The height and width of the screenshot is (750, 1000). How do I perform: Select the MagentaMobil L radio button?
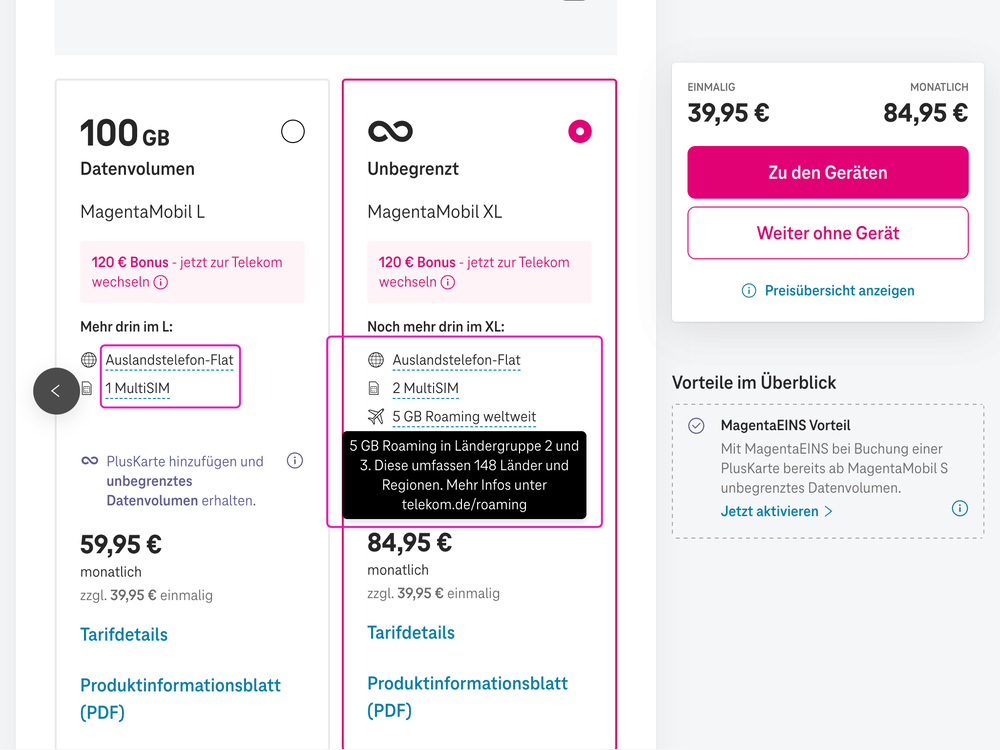click(292, 131)
